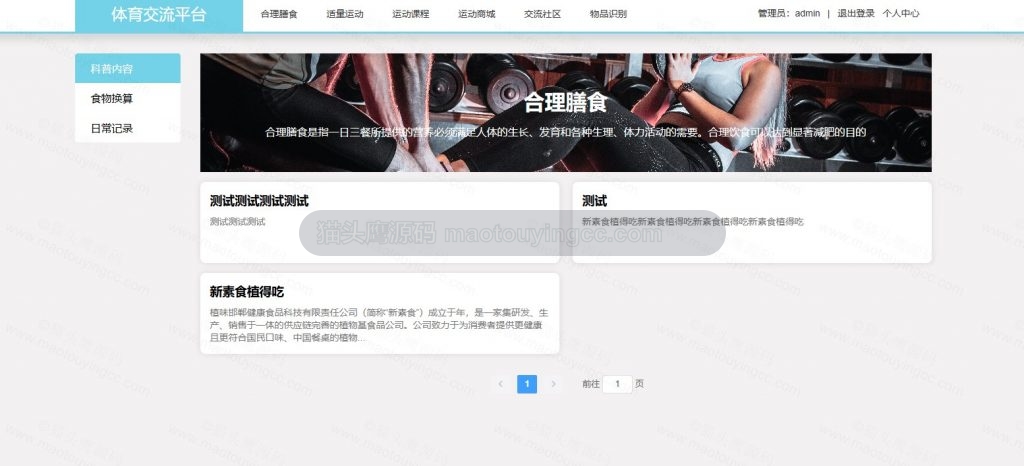Click the 体育交流平台 site logo
Image resolution: width=1024 pixels, height=466 pixels.
pos(159,15)
